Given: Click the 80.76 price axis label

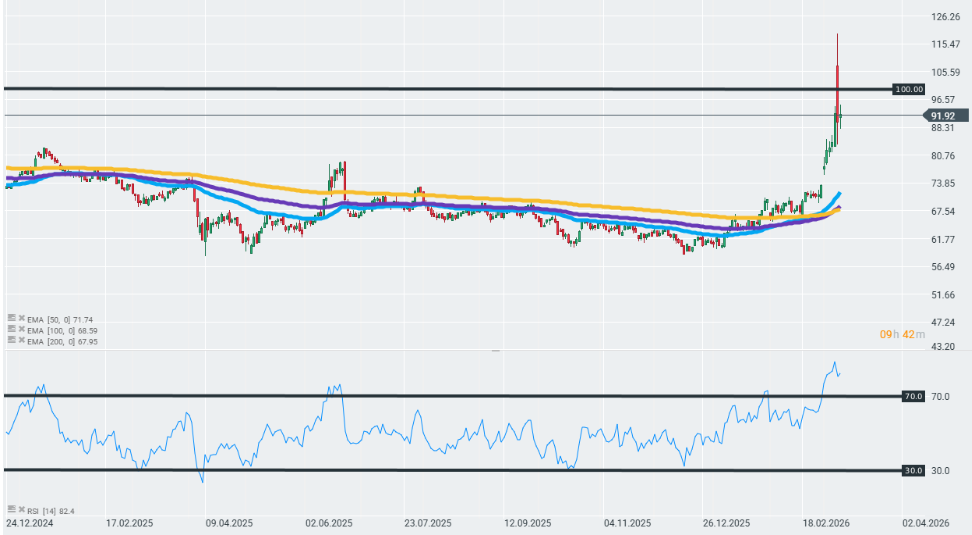Looking at the screenshot, I should [x=943, y=156].
